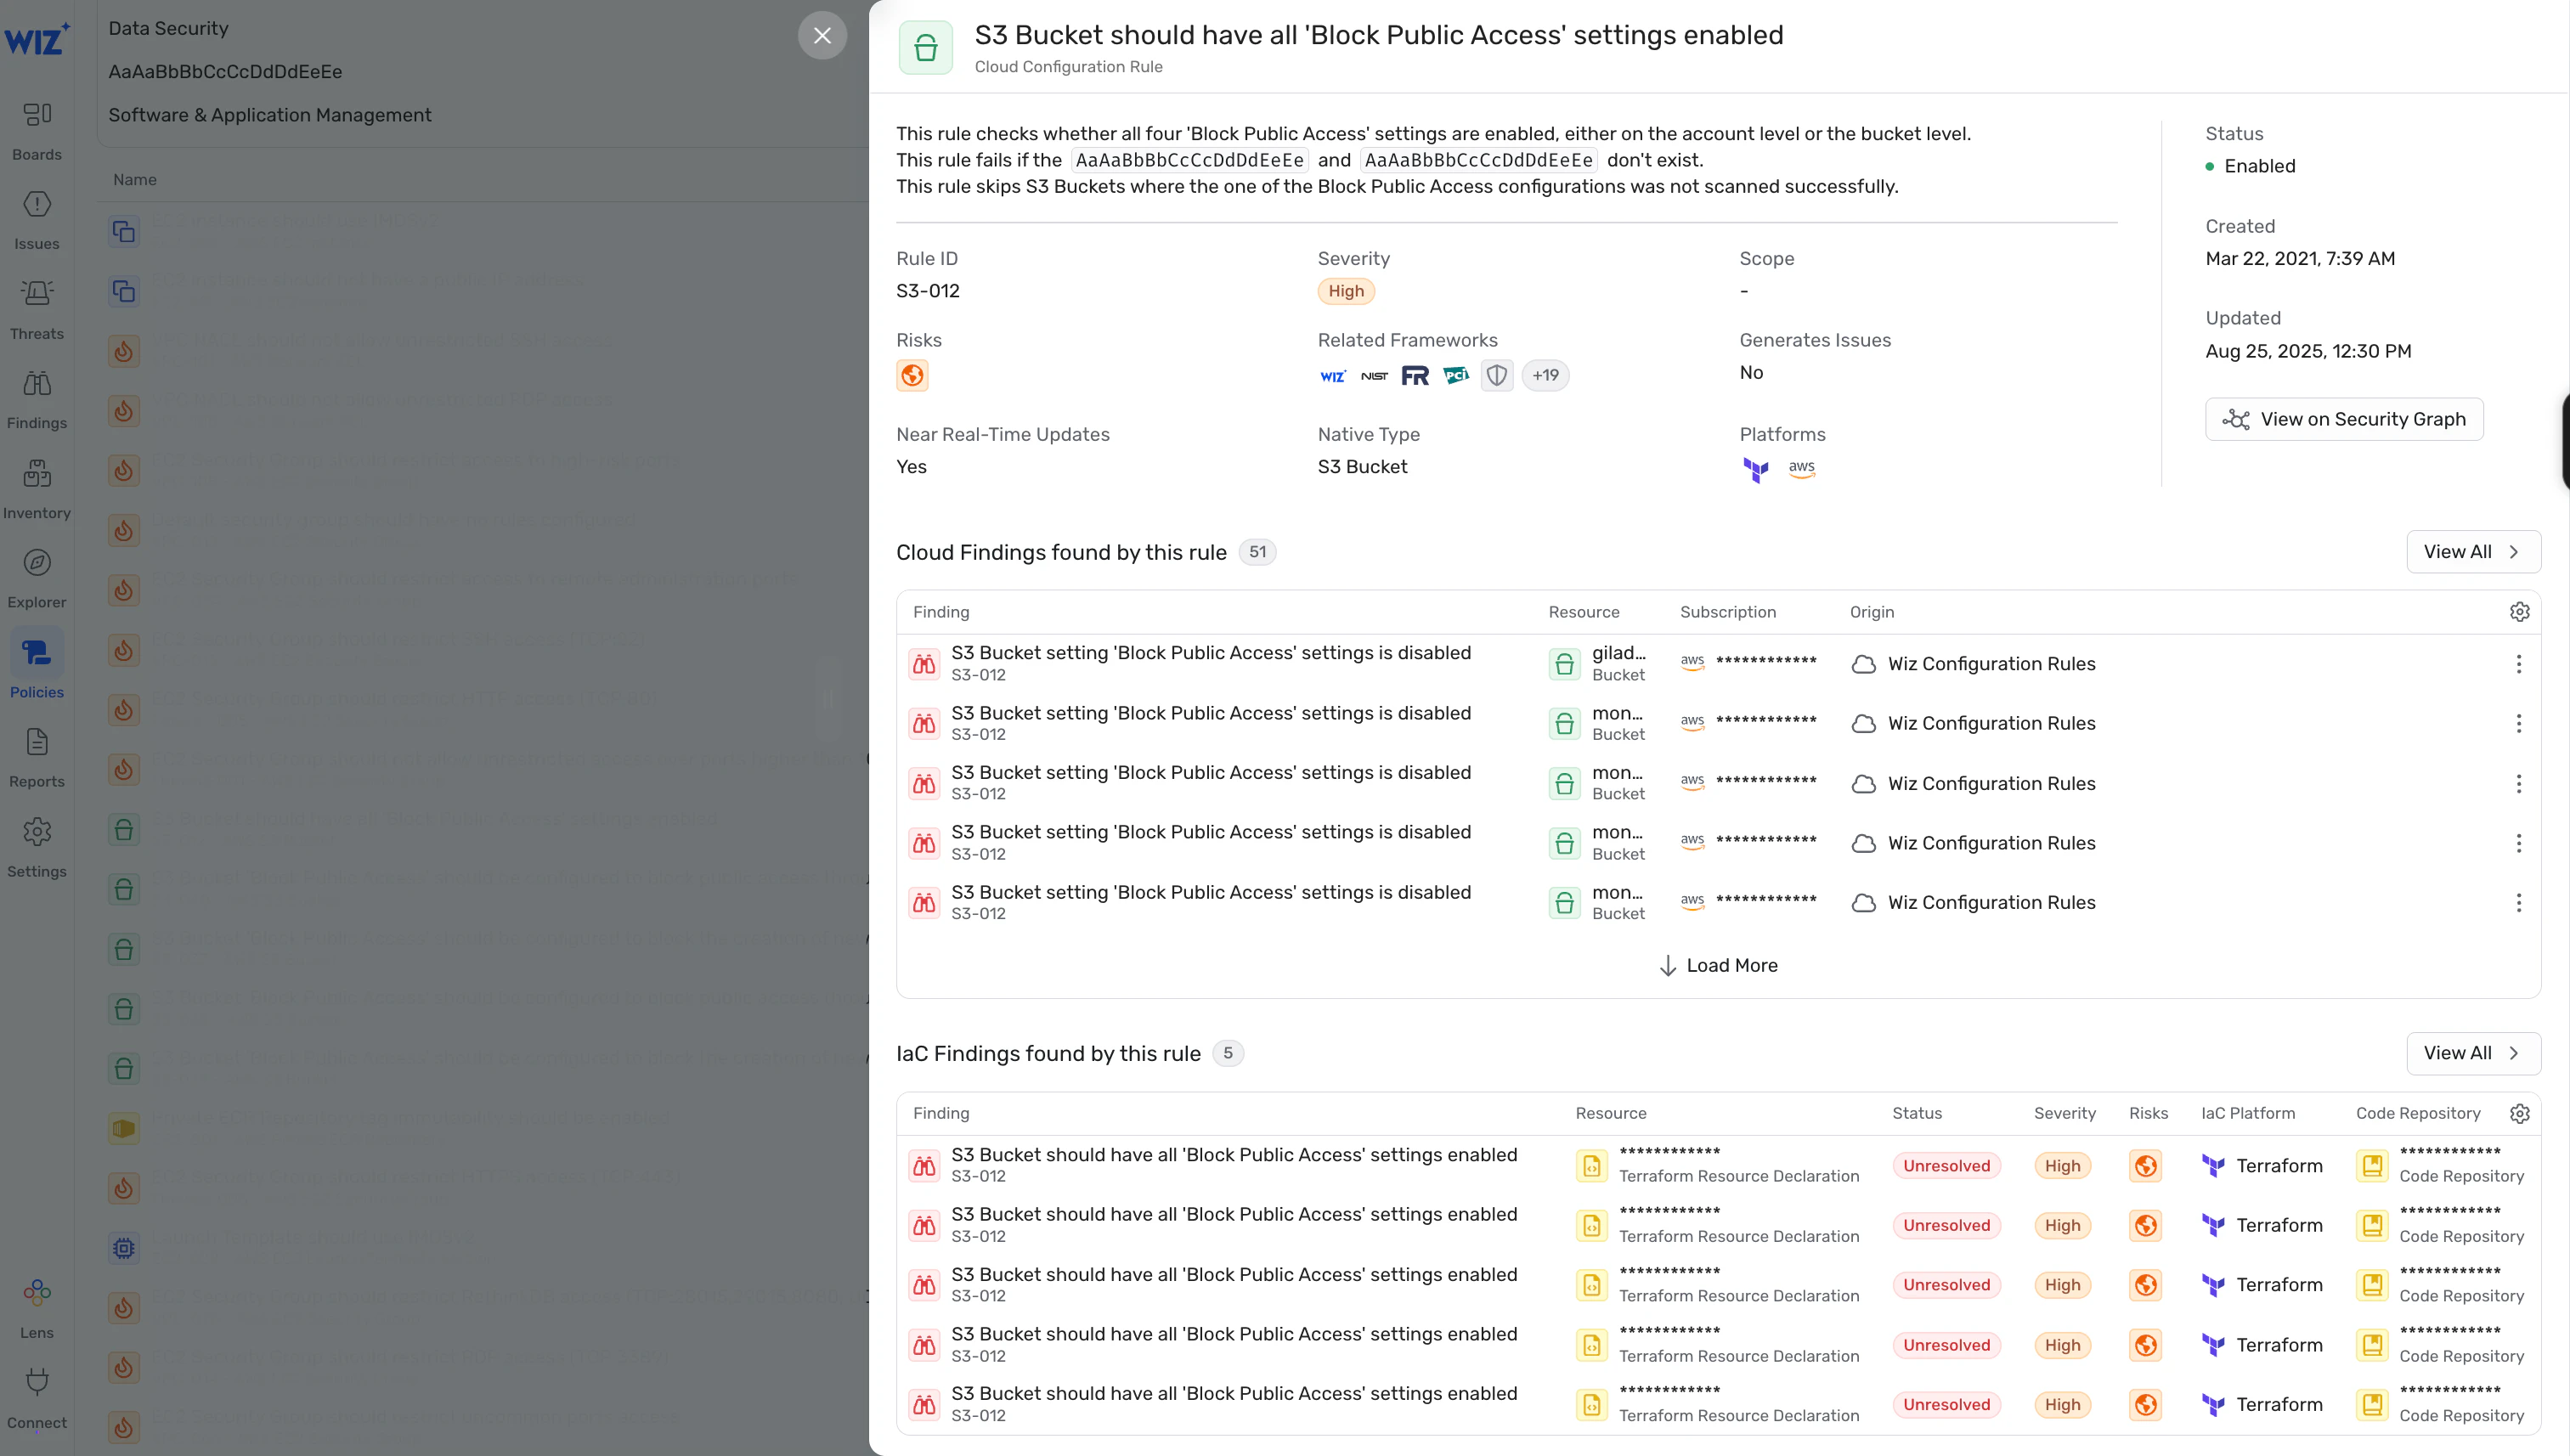The image size is (2570, 1456).
Task: Open the first IaC Code Repository entry
Action: pyautogui.click(x=2441, y=1166)
